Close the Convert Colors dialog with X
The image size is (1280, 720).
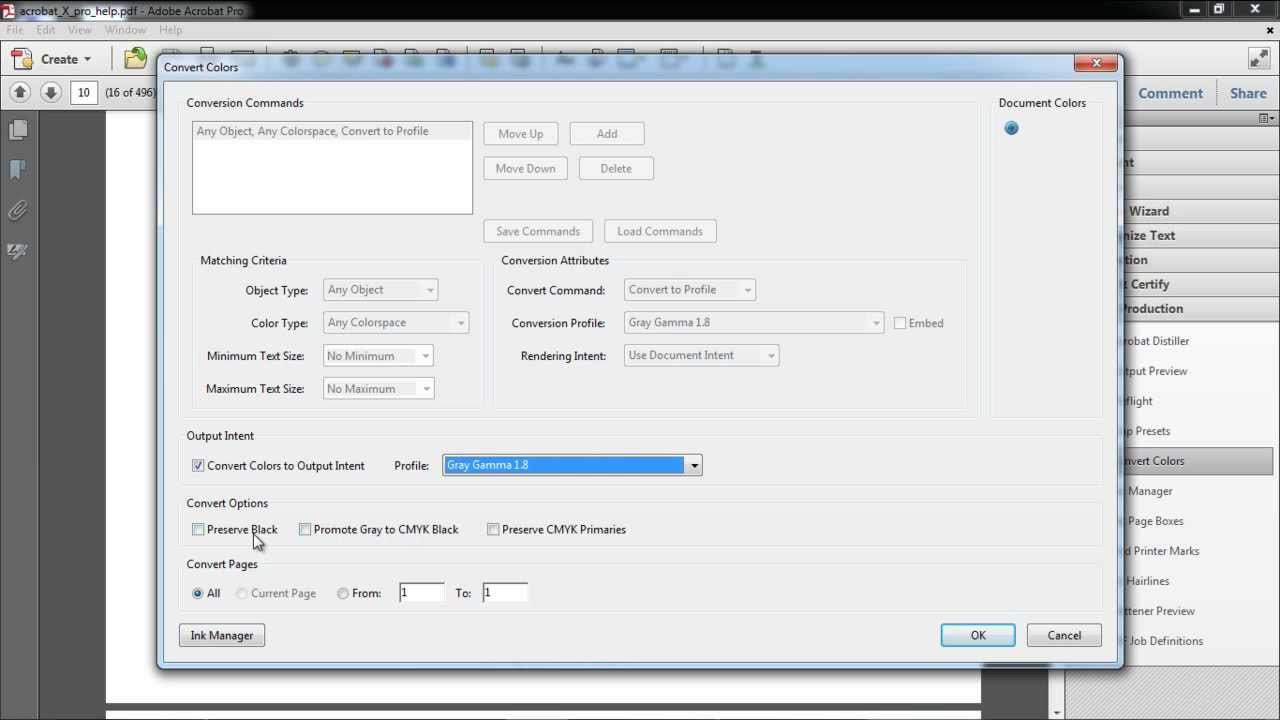tap(1095, 63)
